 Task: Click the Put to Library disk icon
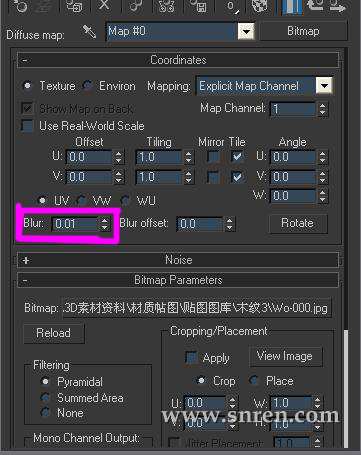pyautogui.click(x=198, y=5)
